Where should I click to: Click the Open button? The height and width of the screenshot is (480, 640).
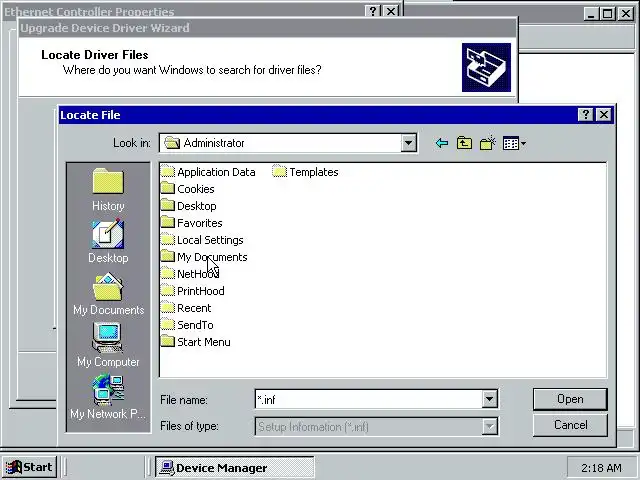tap(570, 399)
